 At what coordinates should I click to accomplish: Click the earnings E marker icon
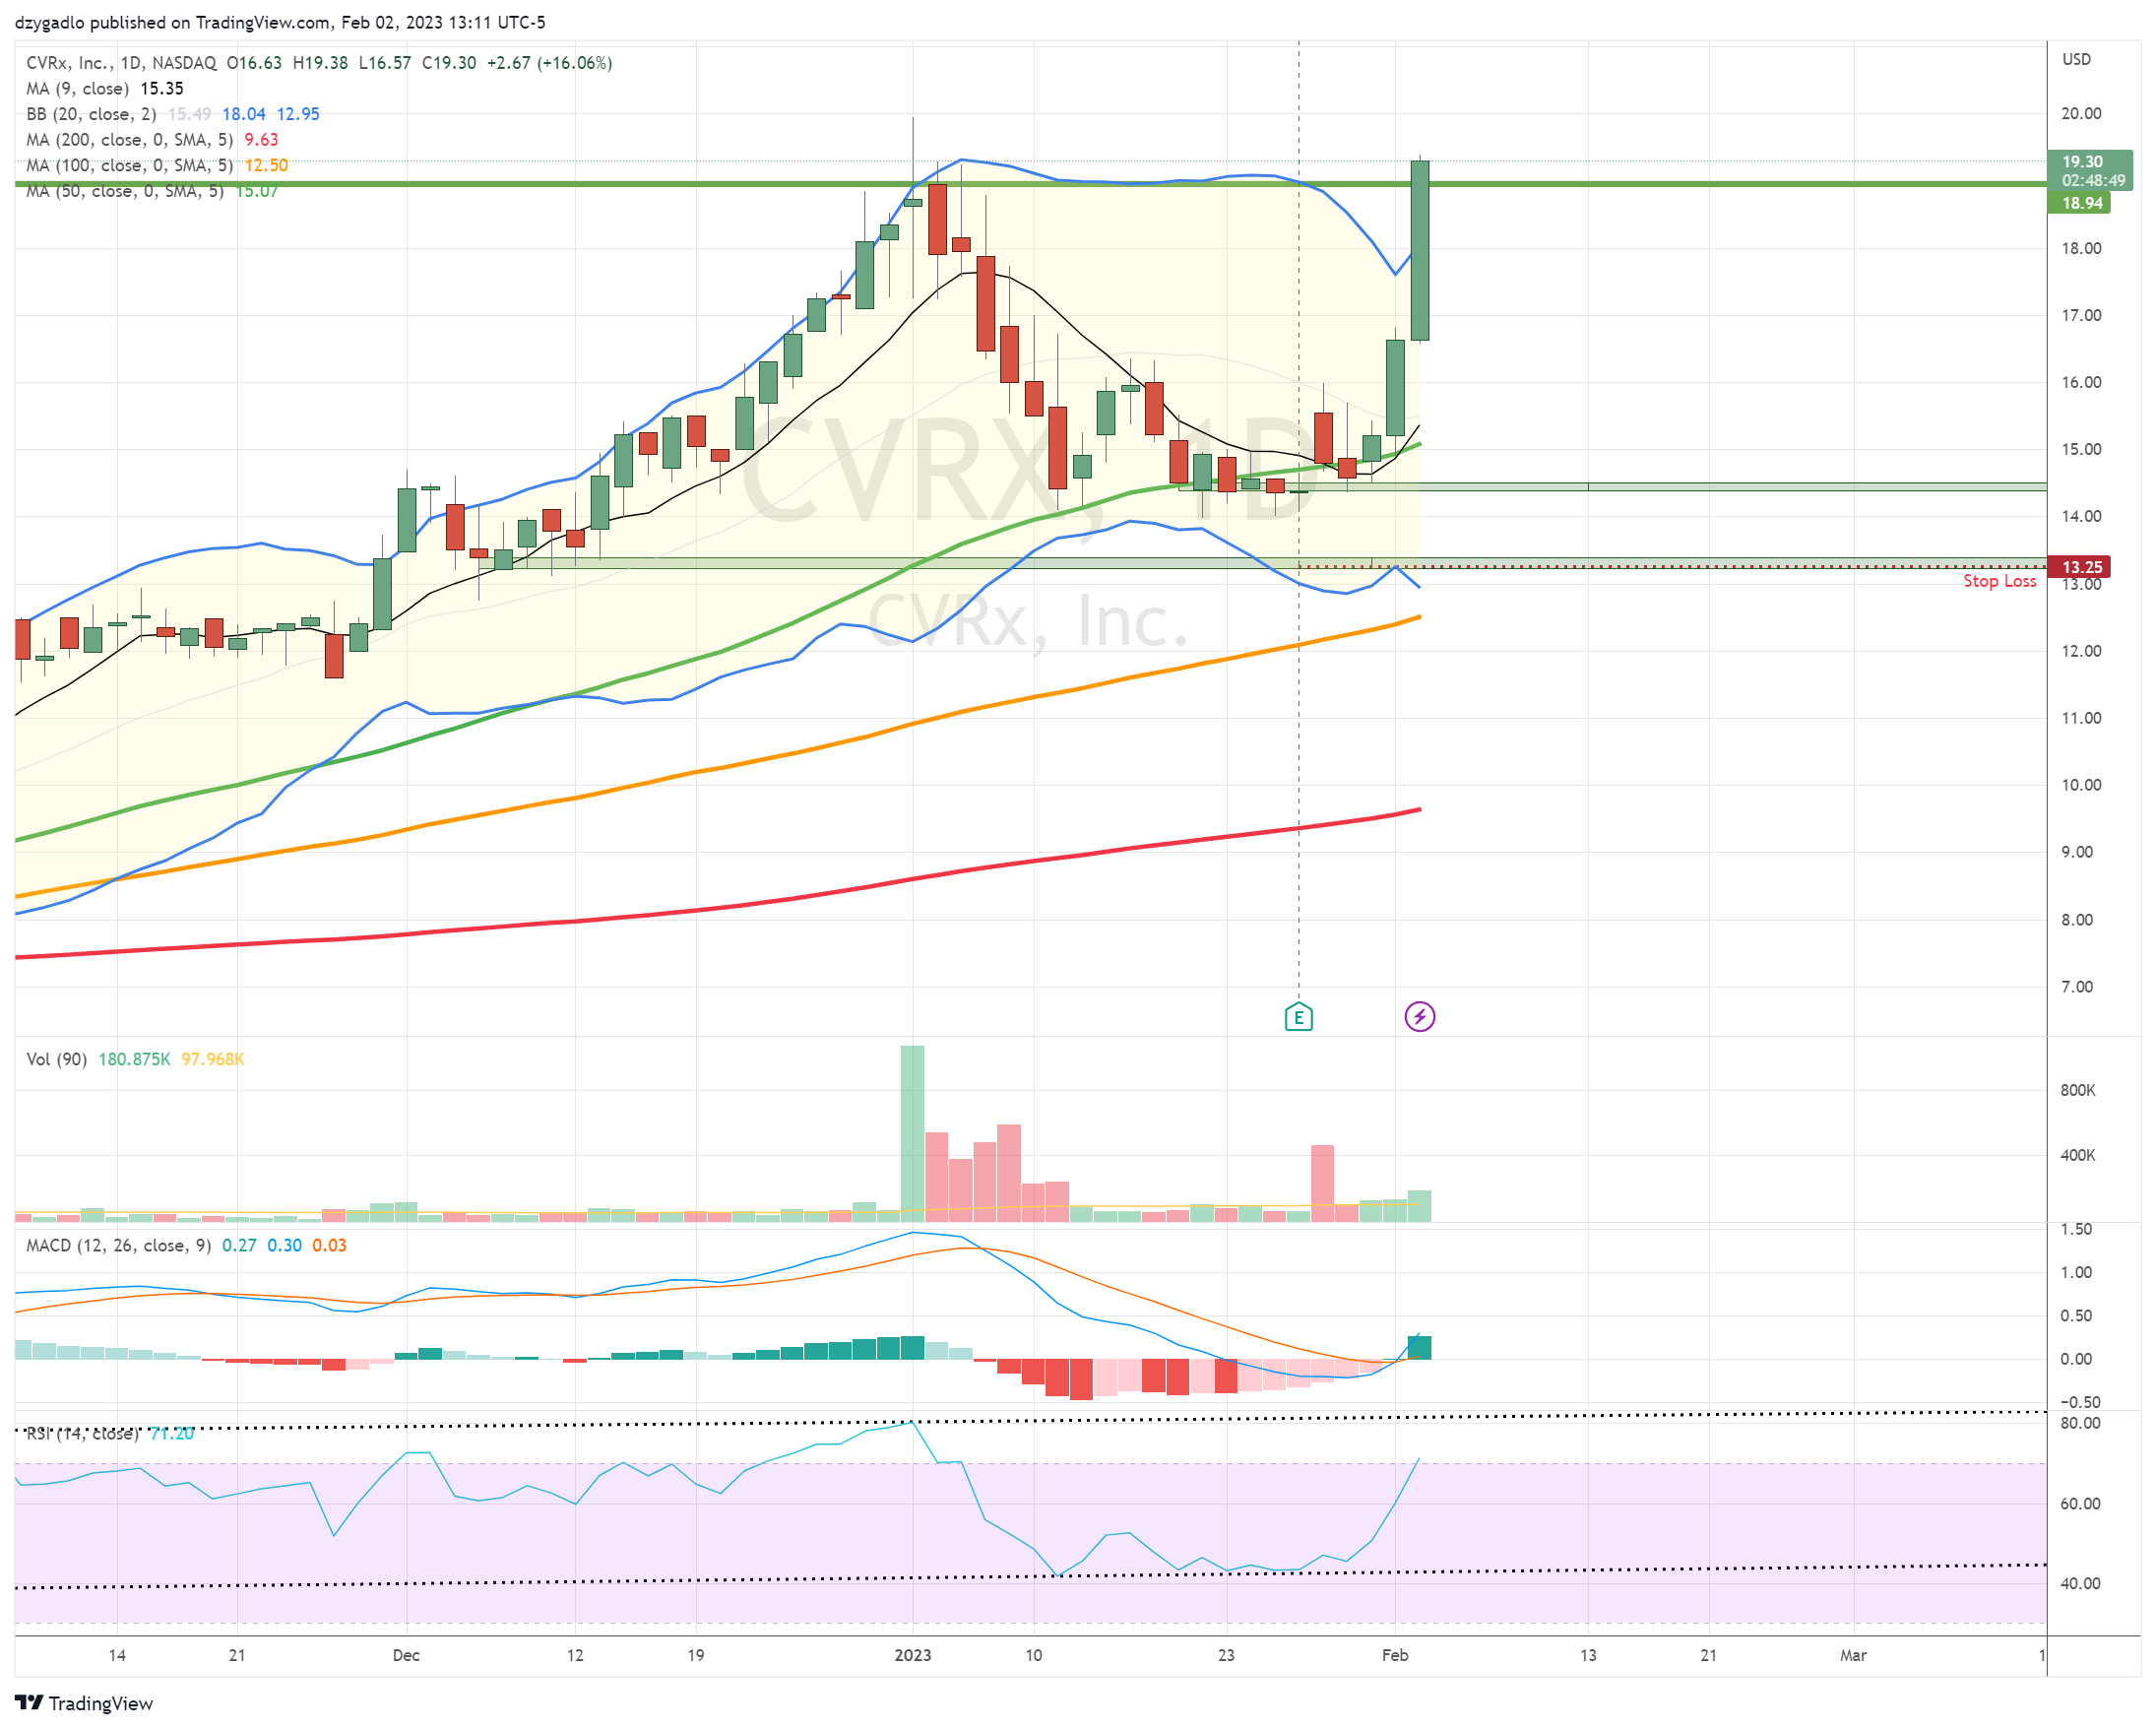tap(1298, 1018)
